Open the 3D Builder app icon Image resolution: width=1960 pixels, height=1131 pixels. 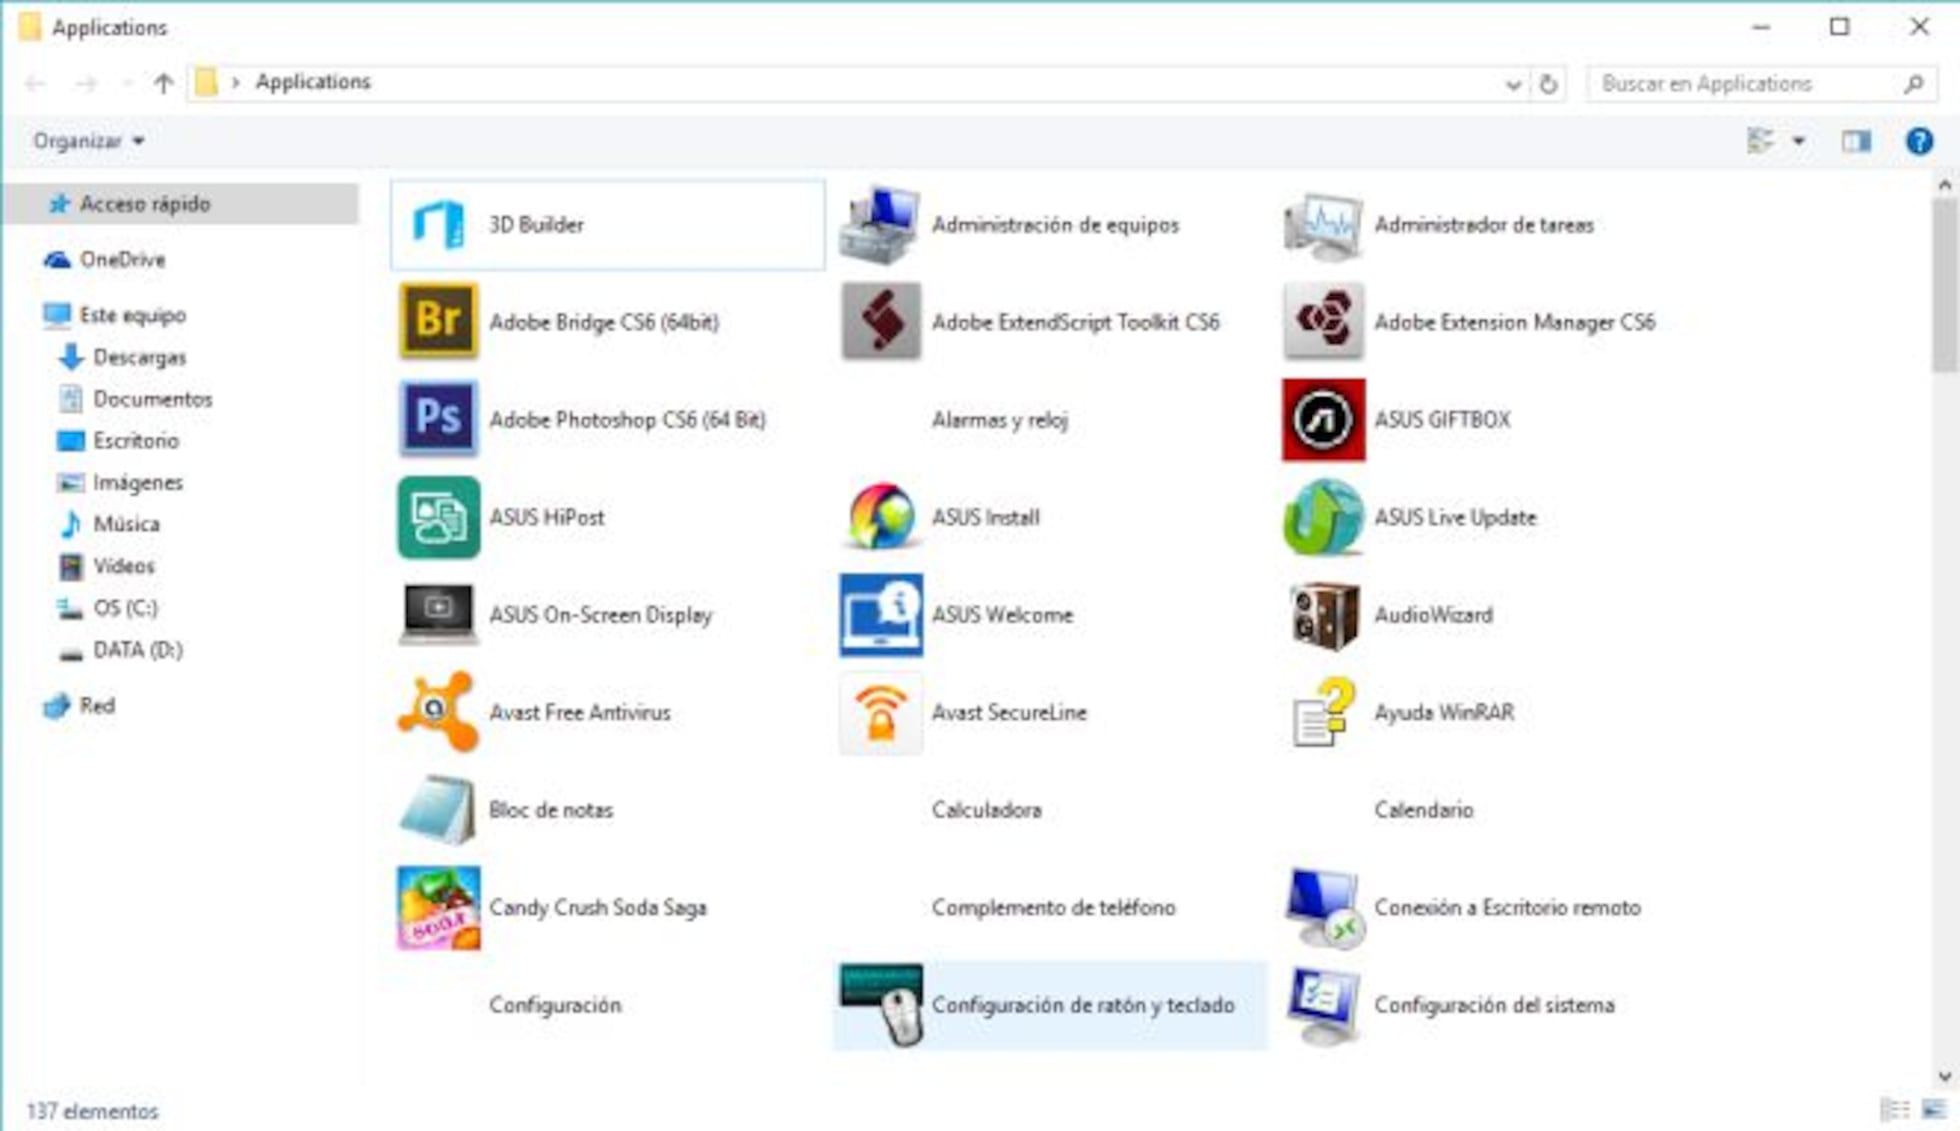pos(438,224)
